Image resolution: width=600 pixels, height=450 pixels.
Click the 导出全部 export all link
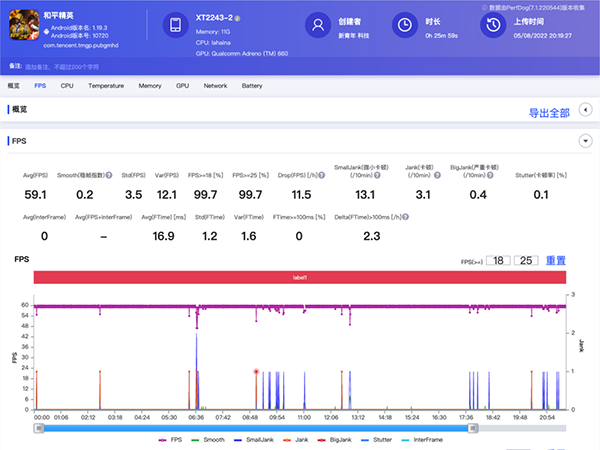tap(549, 113)
